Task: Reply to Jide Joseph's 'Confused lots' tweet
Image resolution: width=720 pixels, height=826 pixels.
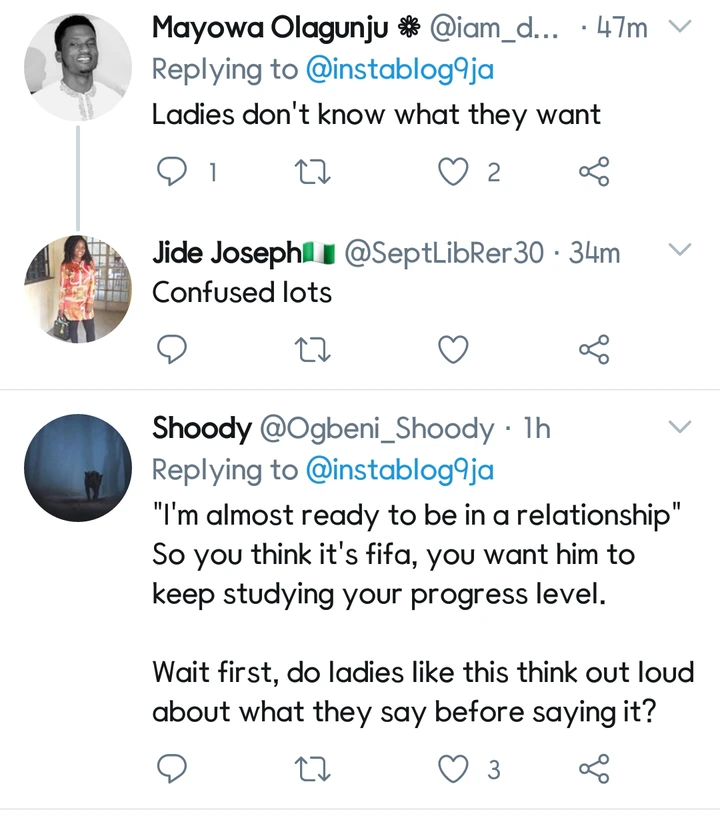Action: click(x=173, y=349)
